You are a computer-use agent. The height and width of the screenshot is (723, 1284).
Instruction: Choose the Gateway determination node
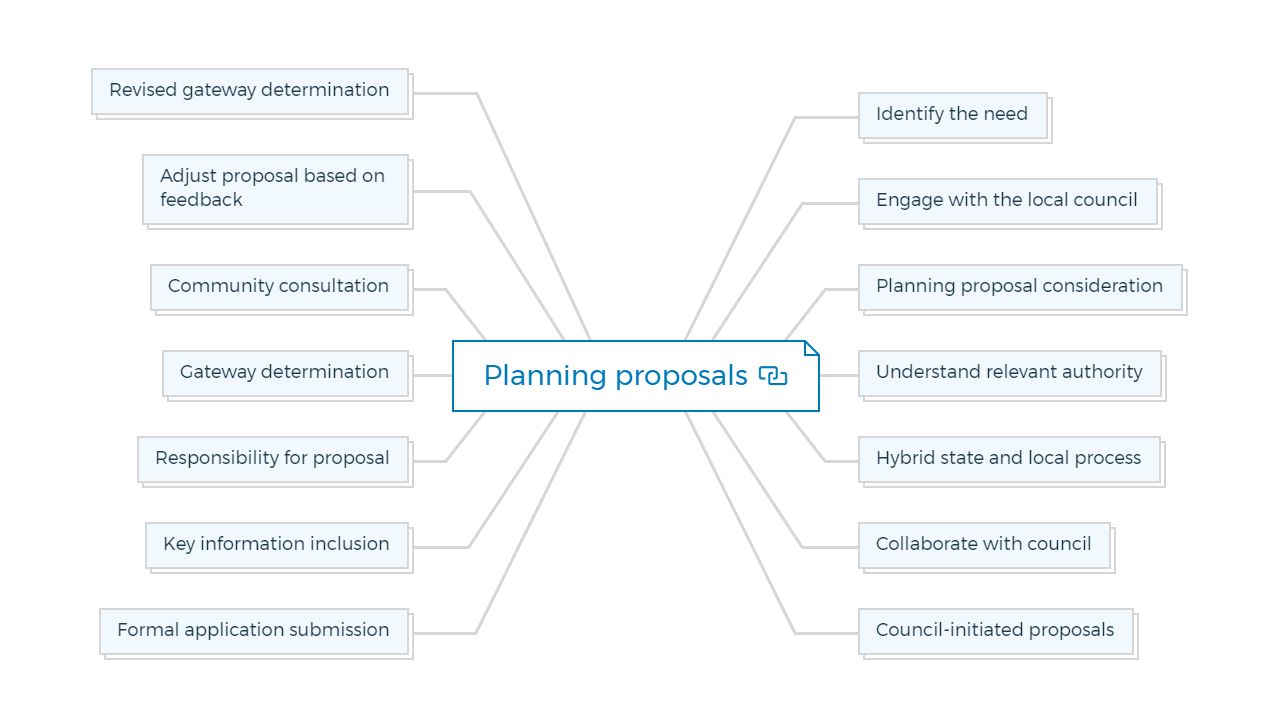pos(286,373)
